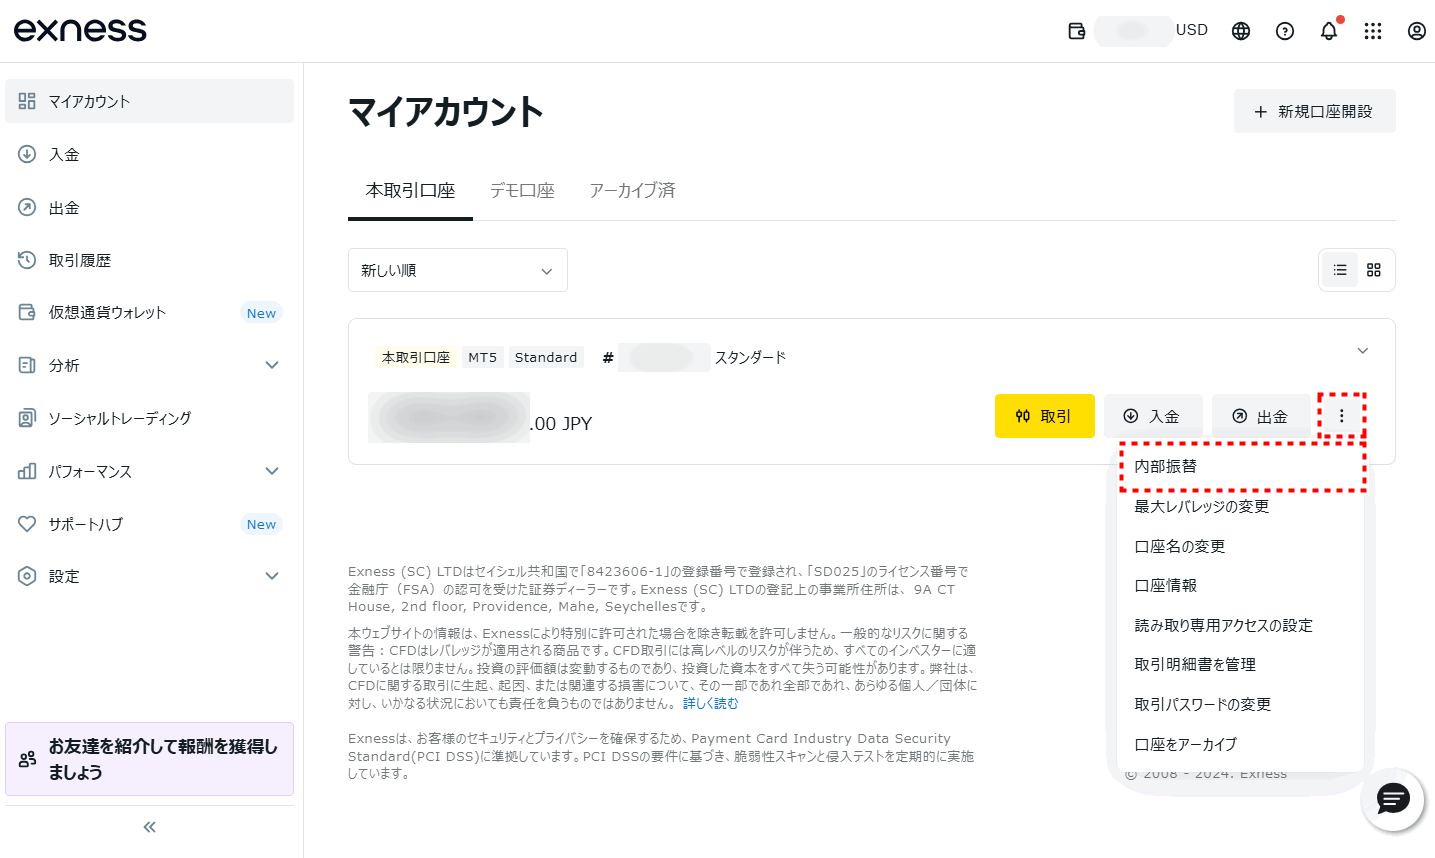
Task: Expand the パフォーマンス sidebar section
Action: [x=150, y=471]
